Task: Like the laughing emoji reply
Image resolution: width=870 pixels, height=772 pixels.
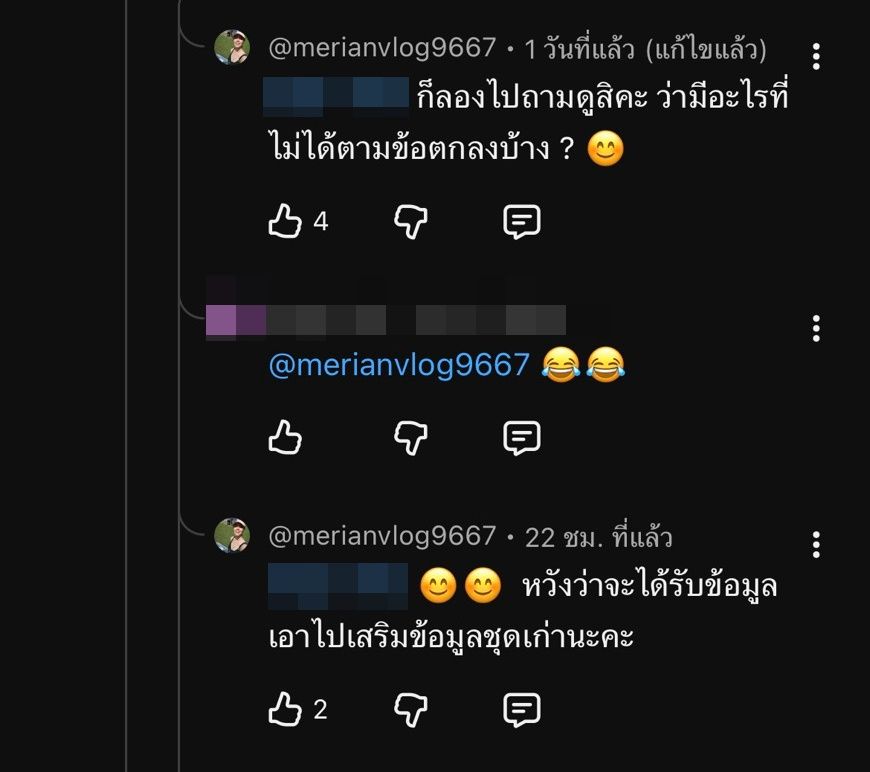Action: tap(286, 437)
